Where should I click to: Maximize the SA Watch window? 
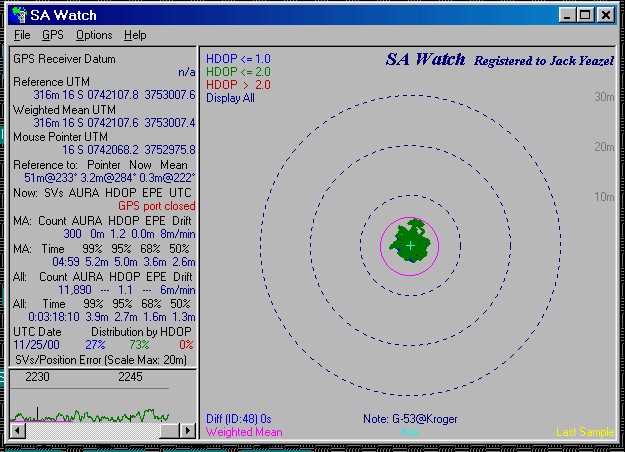tap(587, 15)
